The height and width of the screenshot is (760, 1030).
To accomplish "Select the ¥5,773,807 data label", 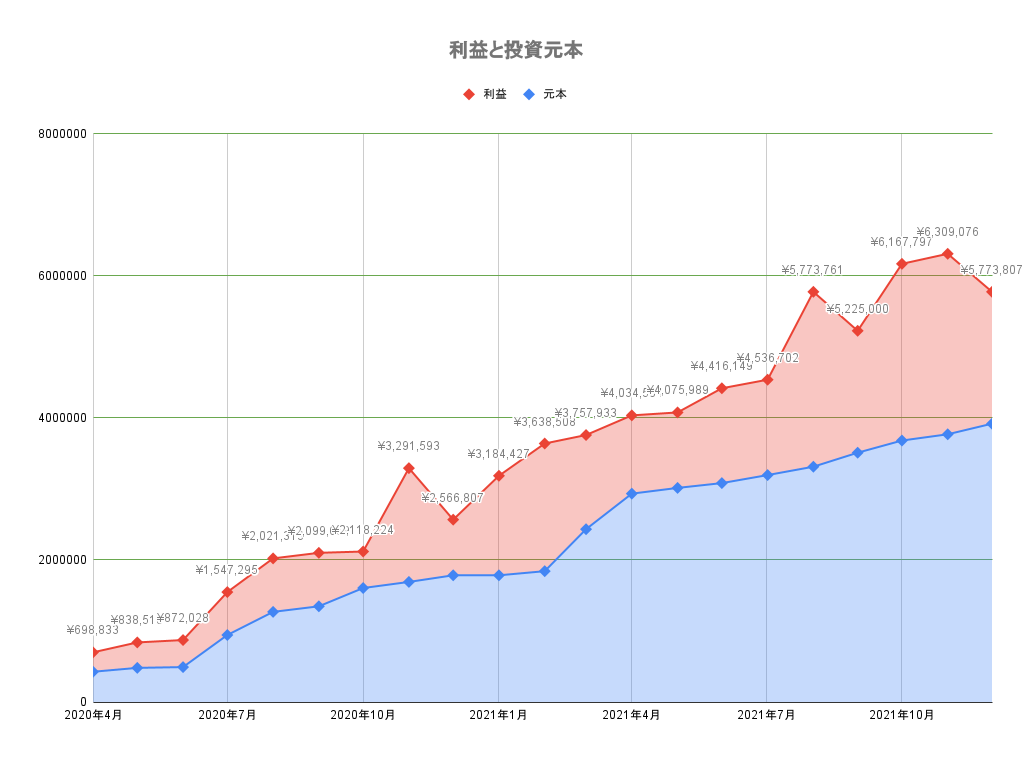I will (991, 270).
